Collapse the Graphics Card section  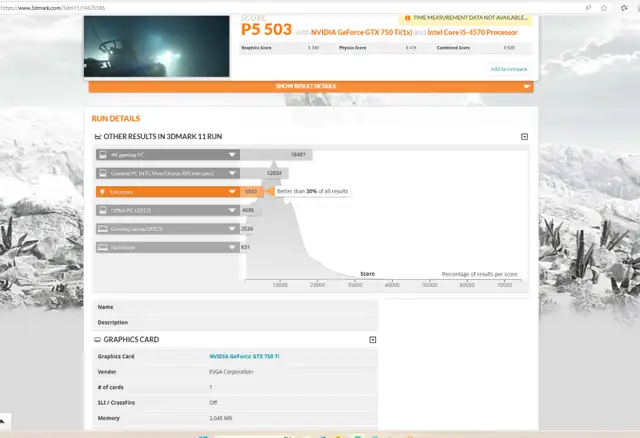click(372, 340)
